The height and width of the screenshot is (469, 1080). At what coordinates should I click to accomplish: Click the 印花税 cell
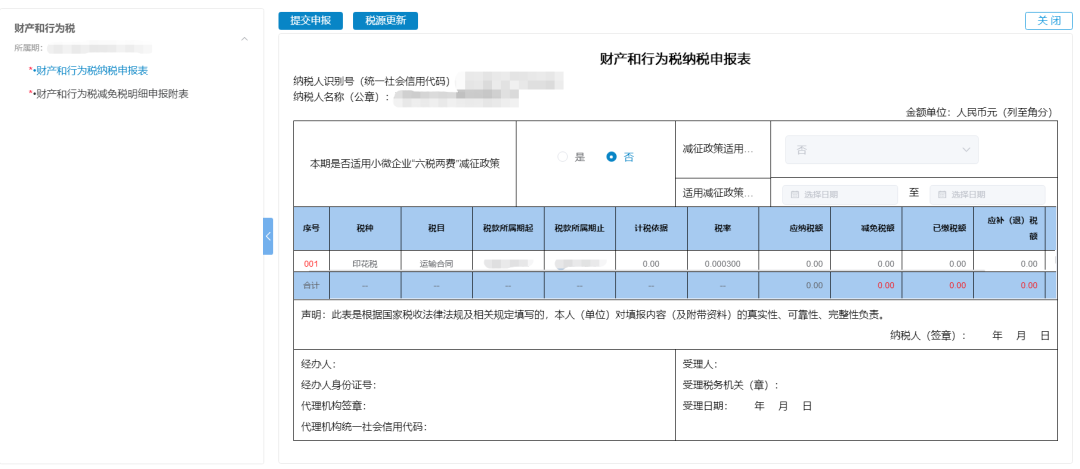click(365, 264)
